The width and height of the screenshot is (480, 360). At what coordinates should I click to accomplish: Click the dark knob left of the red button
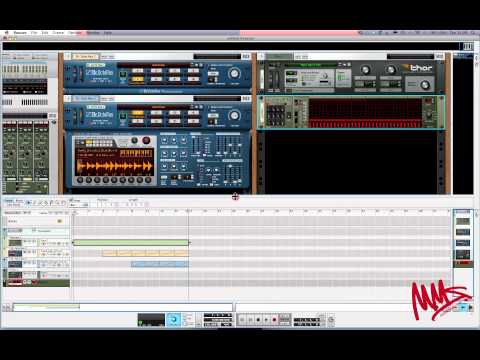click(134, 141)
